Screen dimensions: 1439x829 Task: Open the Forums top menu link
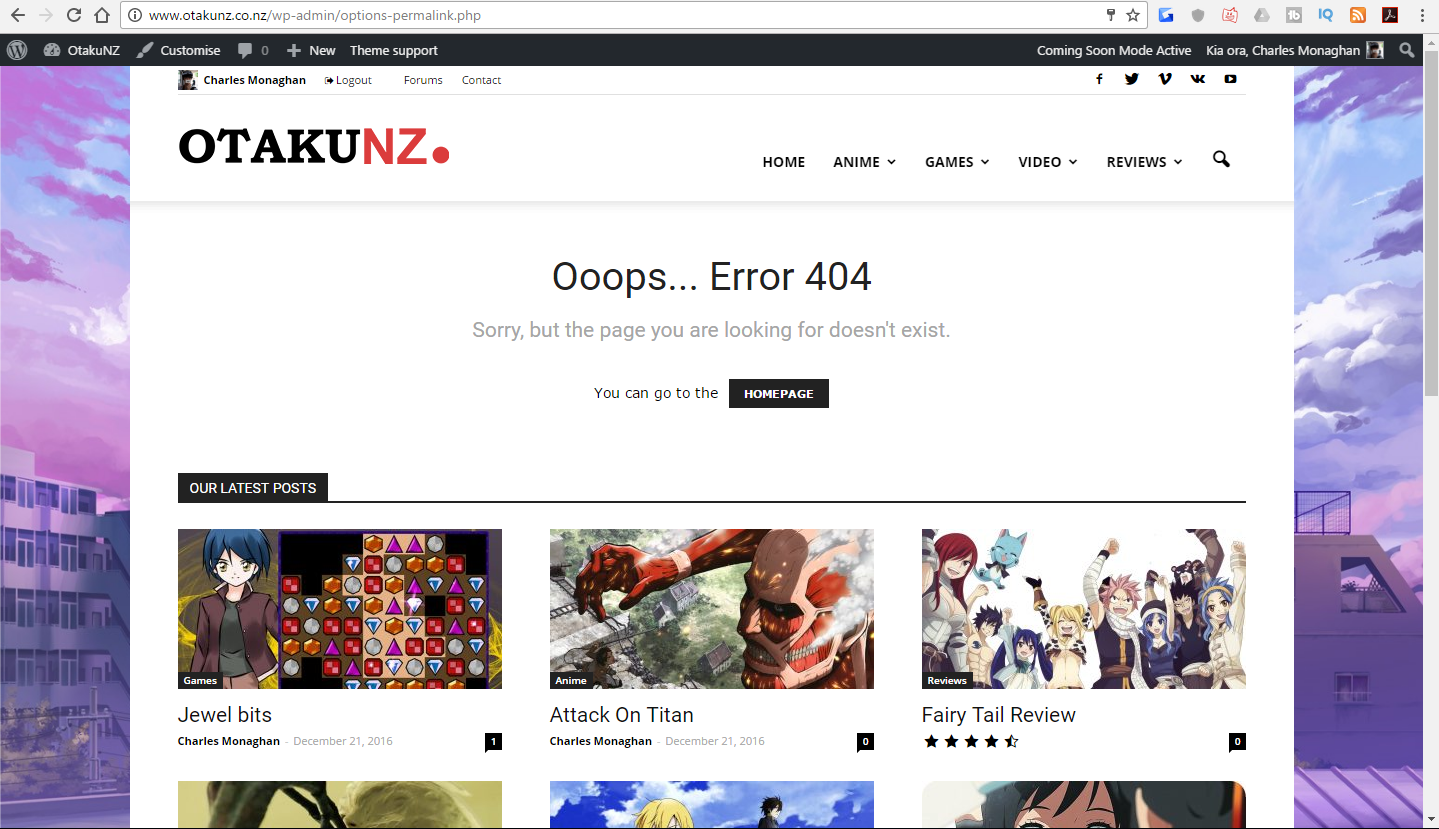(x=423, y=80)
